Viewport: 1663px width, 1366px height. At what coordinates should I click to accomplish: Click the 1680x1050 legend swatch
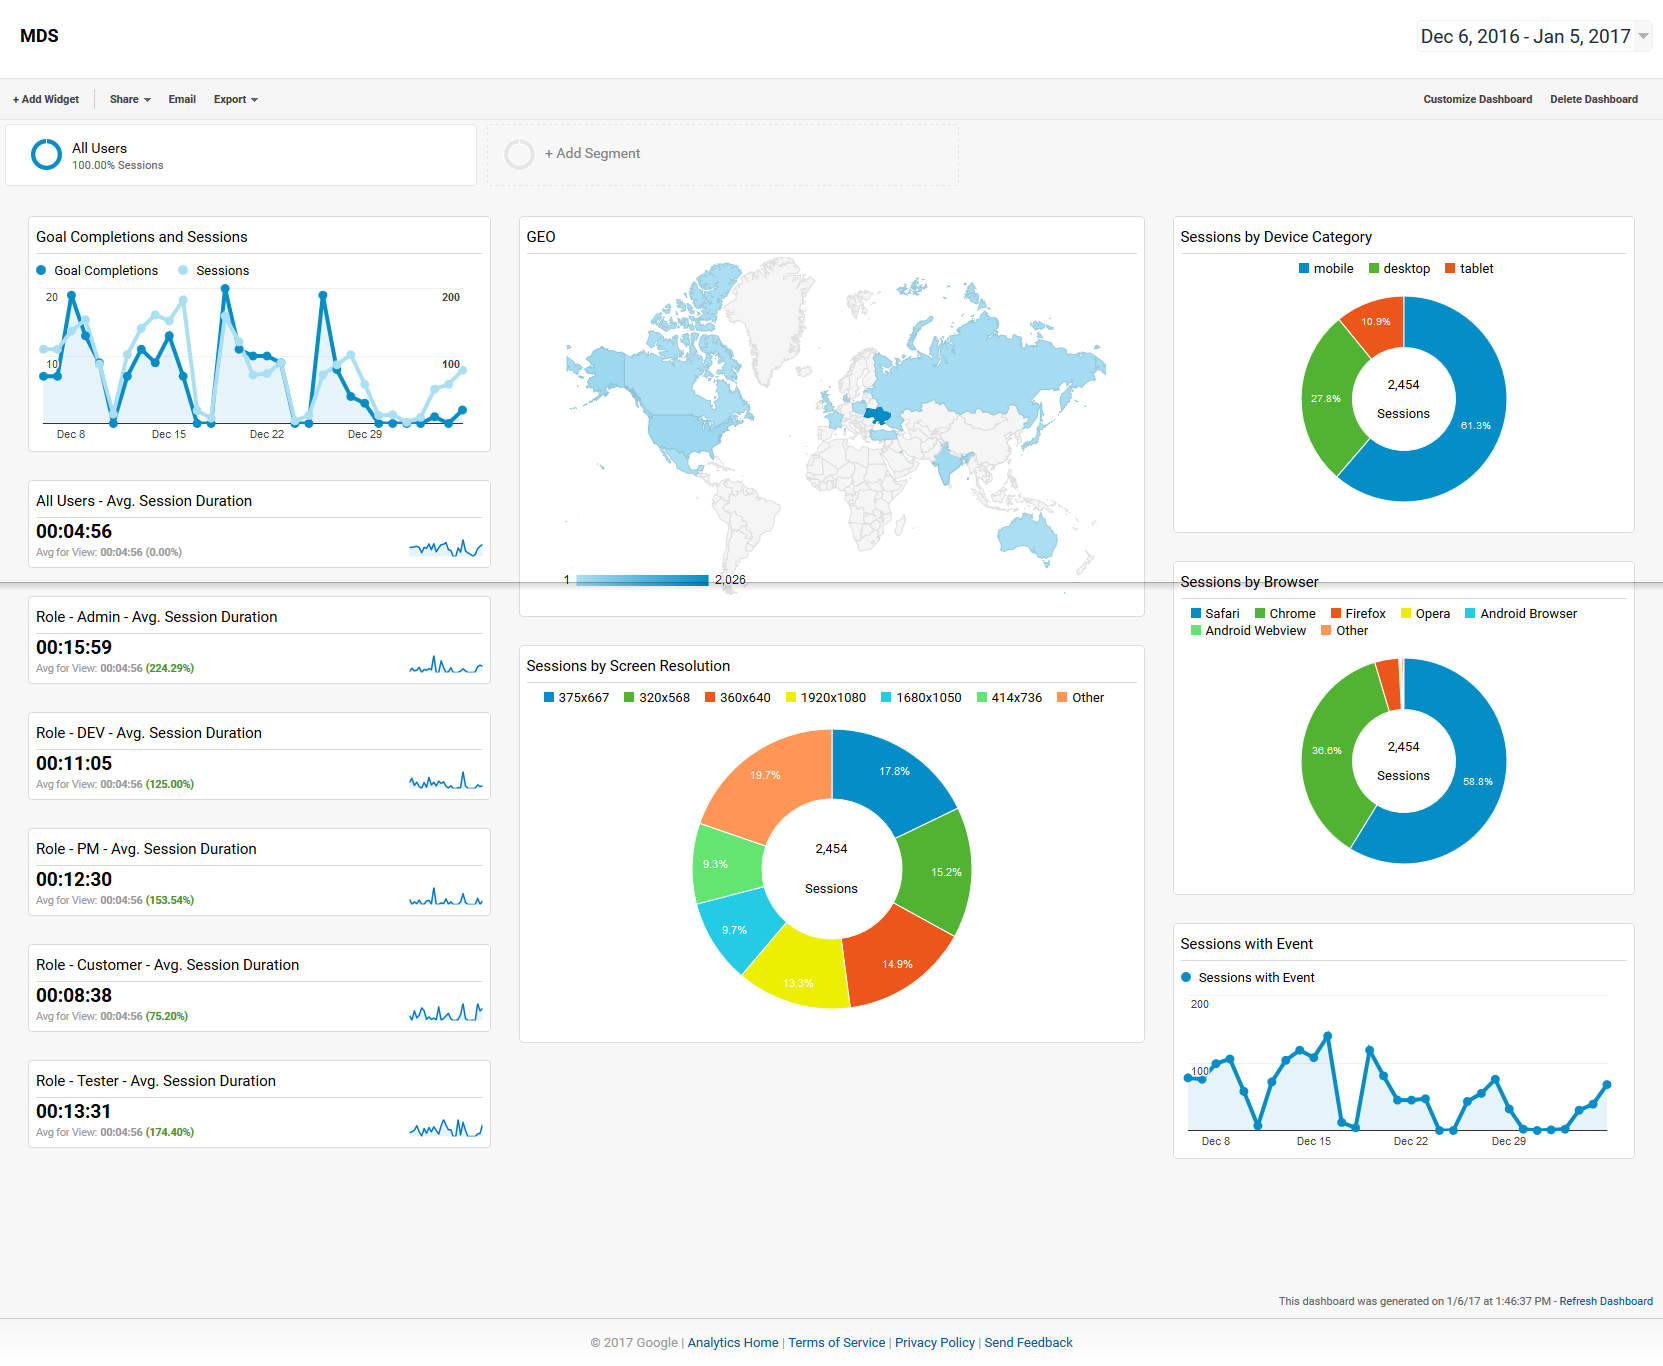point(886,697)
